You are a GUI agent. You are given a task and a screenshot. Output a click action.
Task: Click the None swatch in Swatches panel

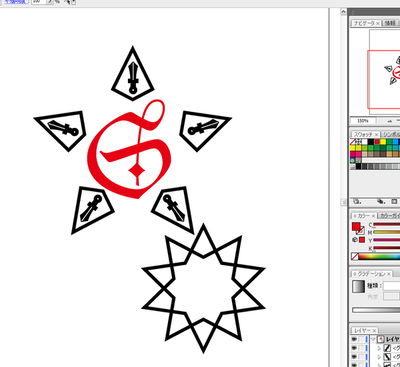pyautogui.click(x=353, y=142)
